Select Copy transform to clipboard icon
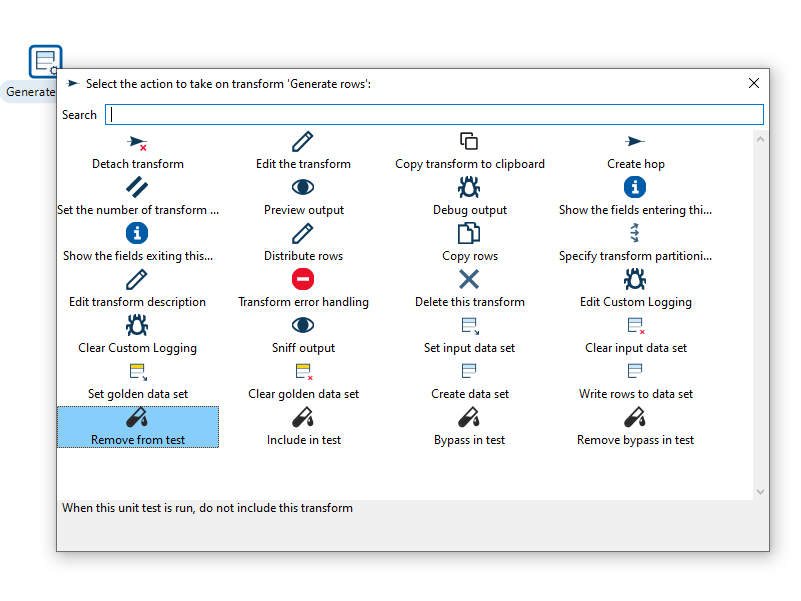 click(x=469, y=141)
